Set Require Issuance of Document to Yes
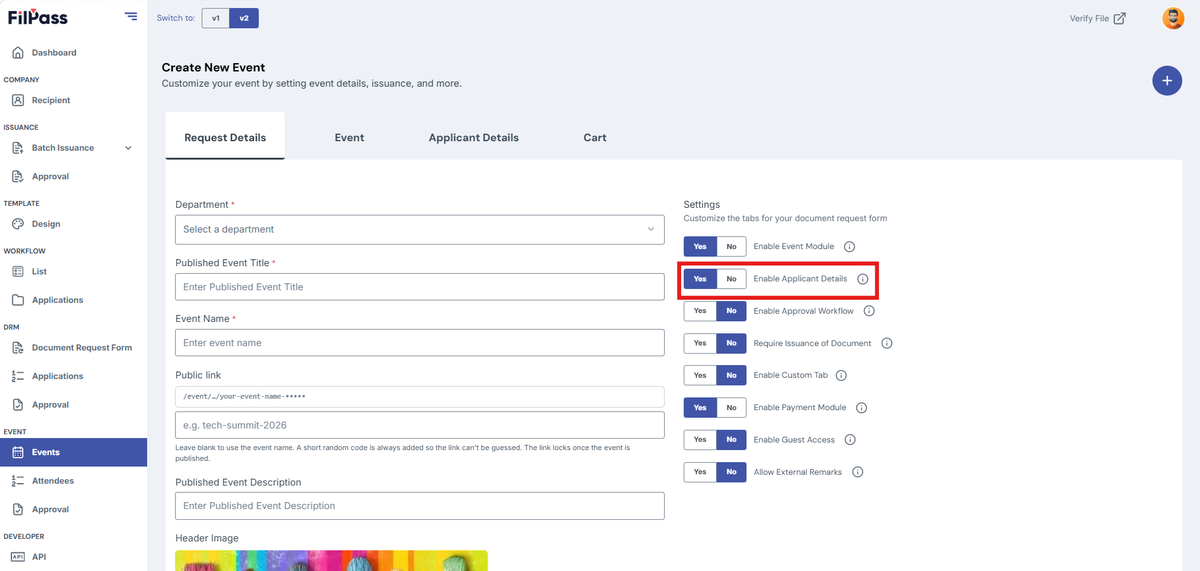Image resolution: width=1200 pixels, height=571 pixels. pos(700,343)
